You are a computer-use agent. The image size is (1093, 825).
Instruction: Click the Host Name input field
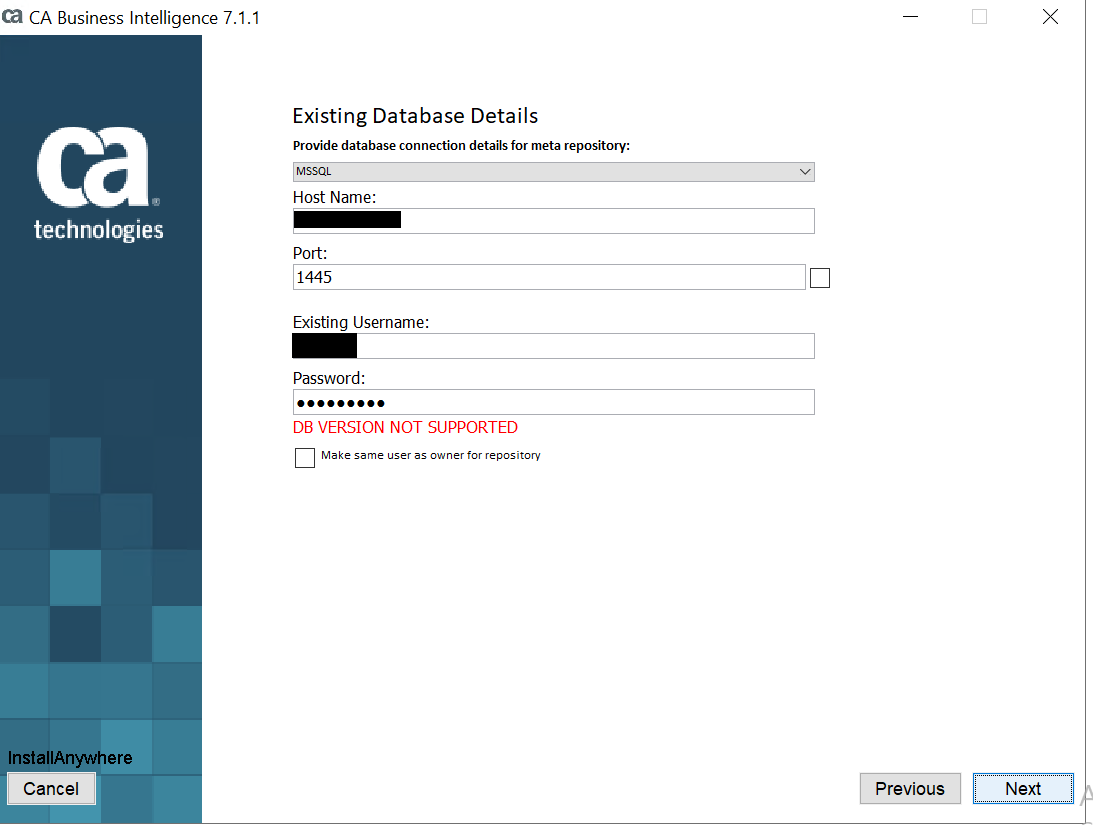553,221
